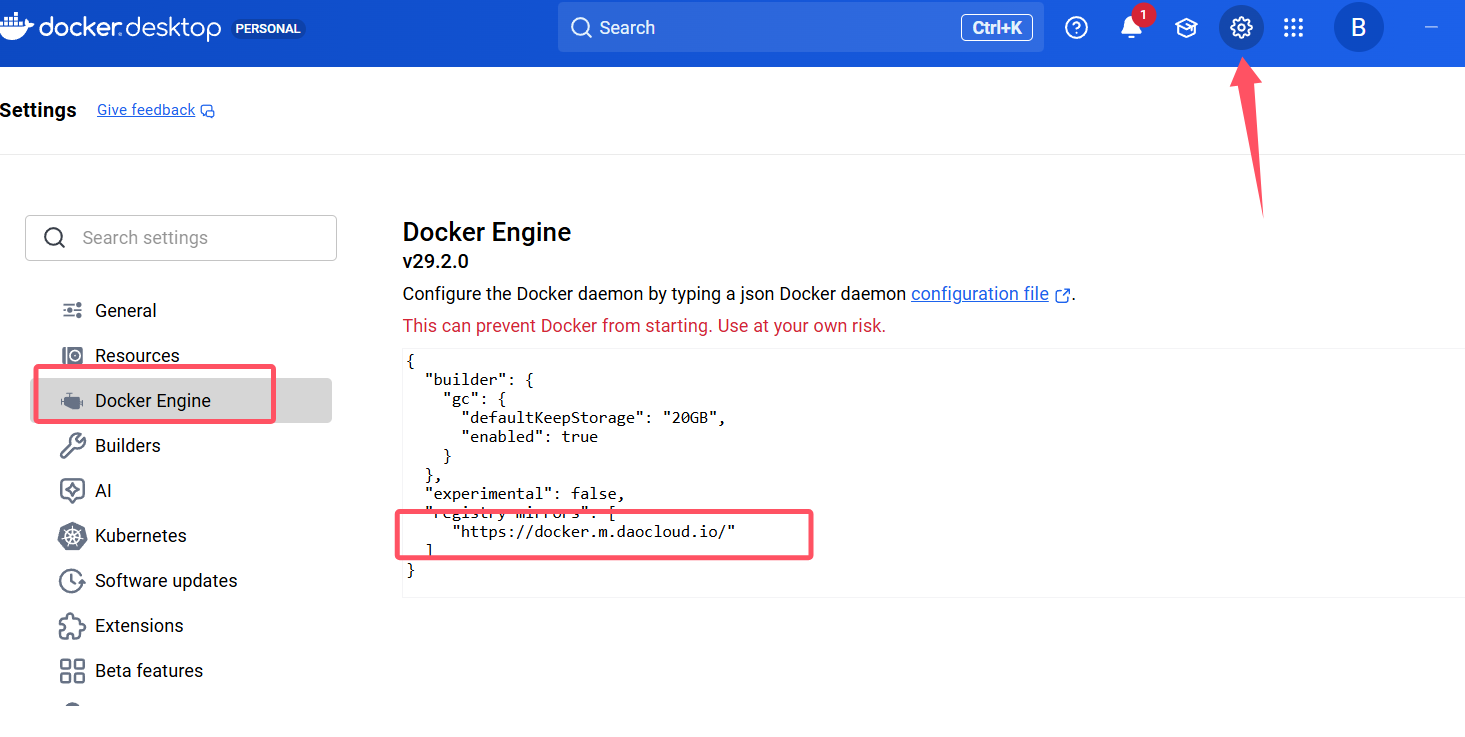Click the Docker Desktop whale logo
1465x737 pixels.
(16, 26)
